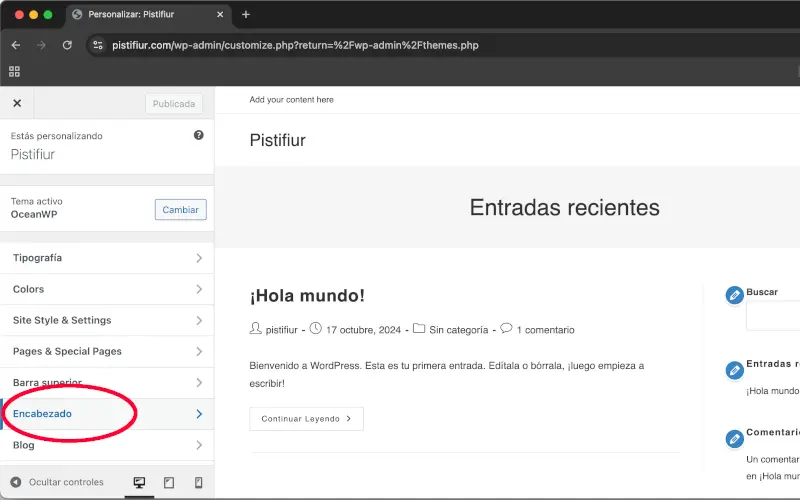
Task: Expand the Encabezado chevron arrow
Action: (199, 414)
